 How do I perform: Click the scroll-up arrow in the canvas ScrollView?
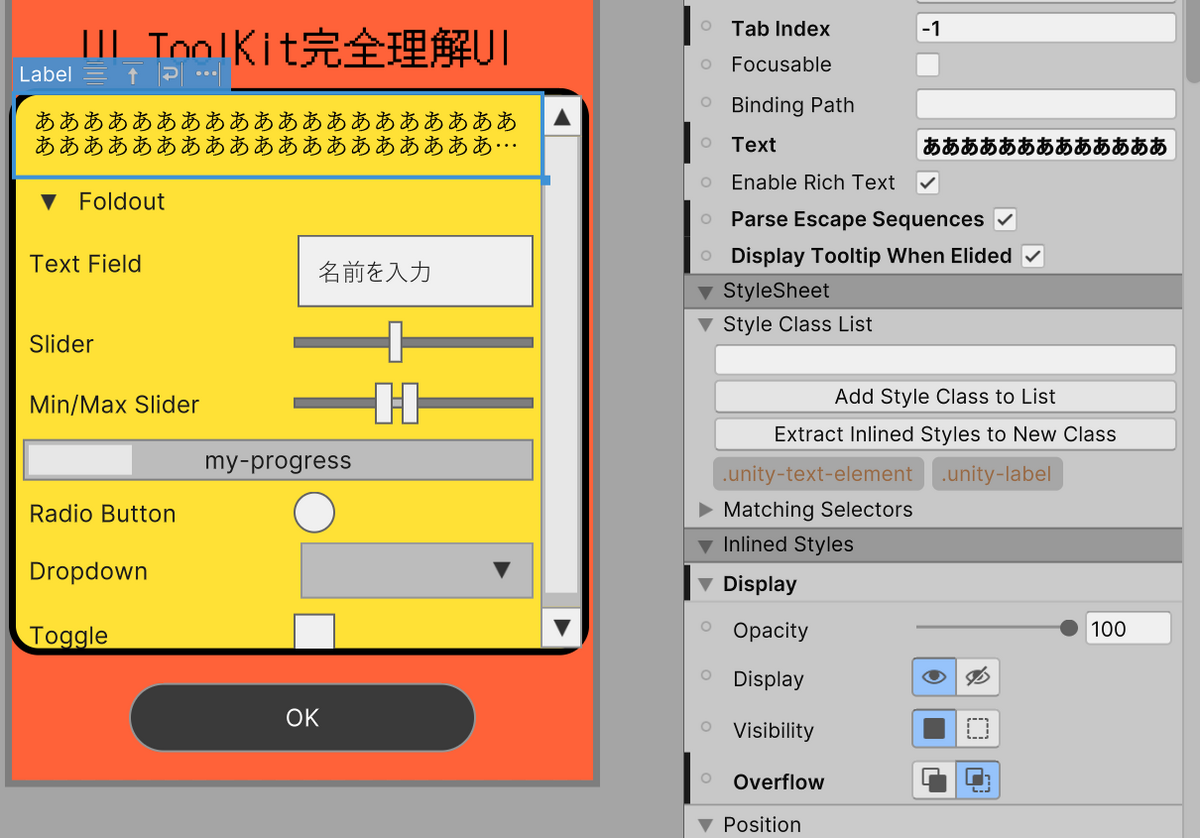pyautogui.click(x=561, y=116)
